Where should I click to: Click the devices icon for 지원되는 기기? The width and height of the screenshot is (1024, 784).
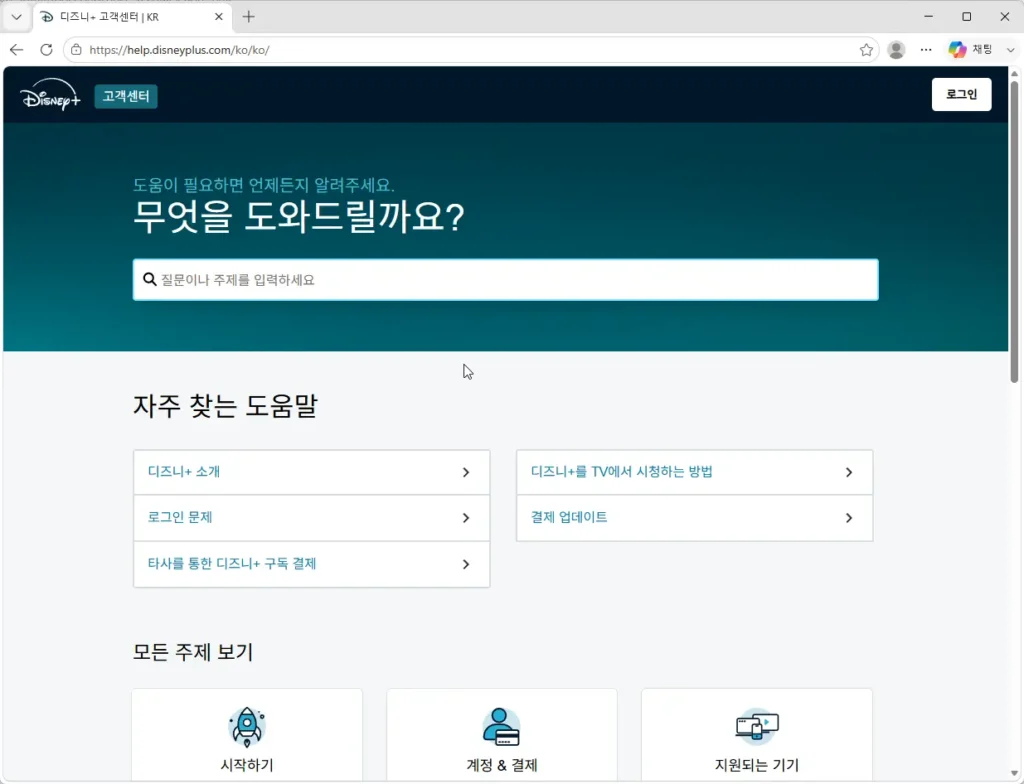click(757, 727)
